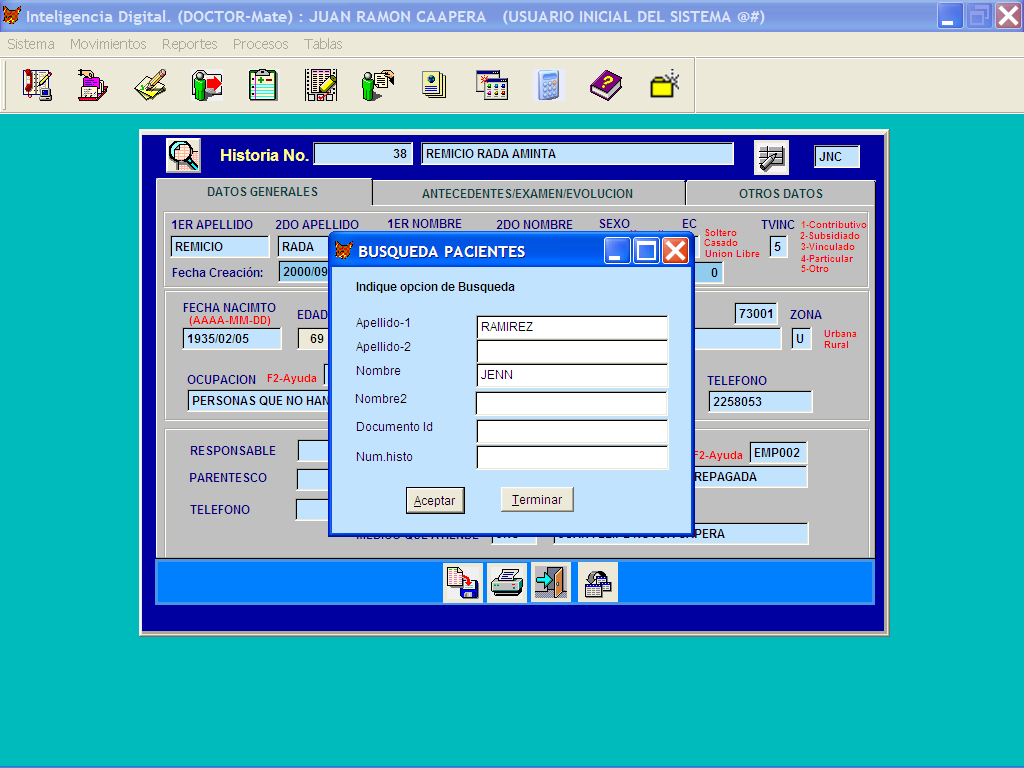Click the yellow folder with sparkle icon

point(664,85)
